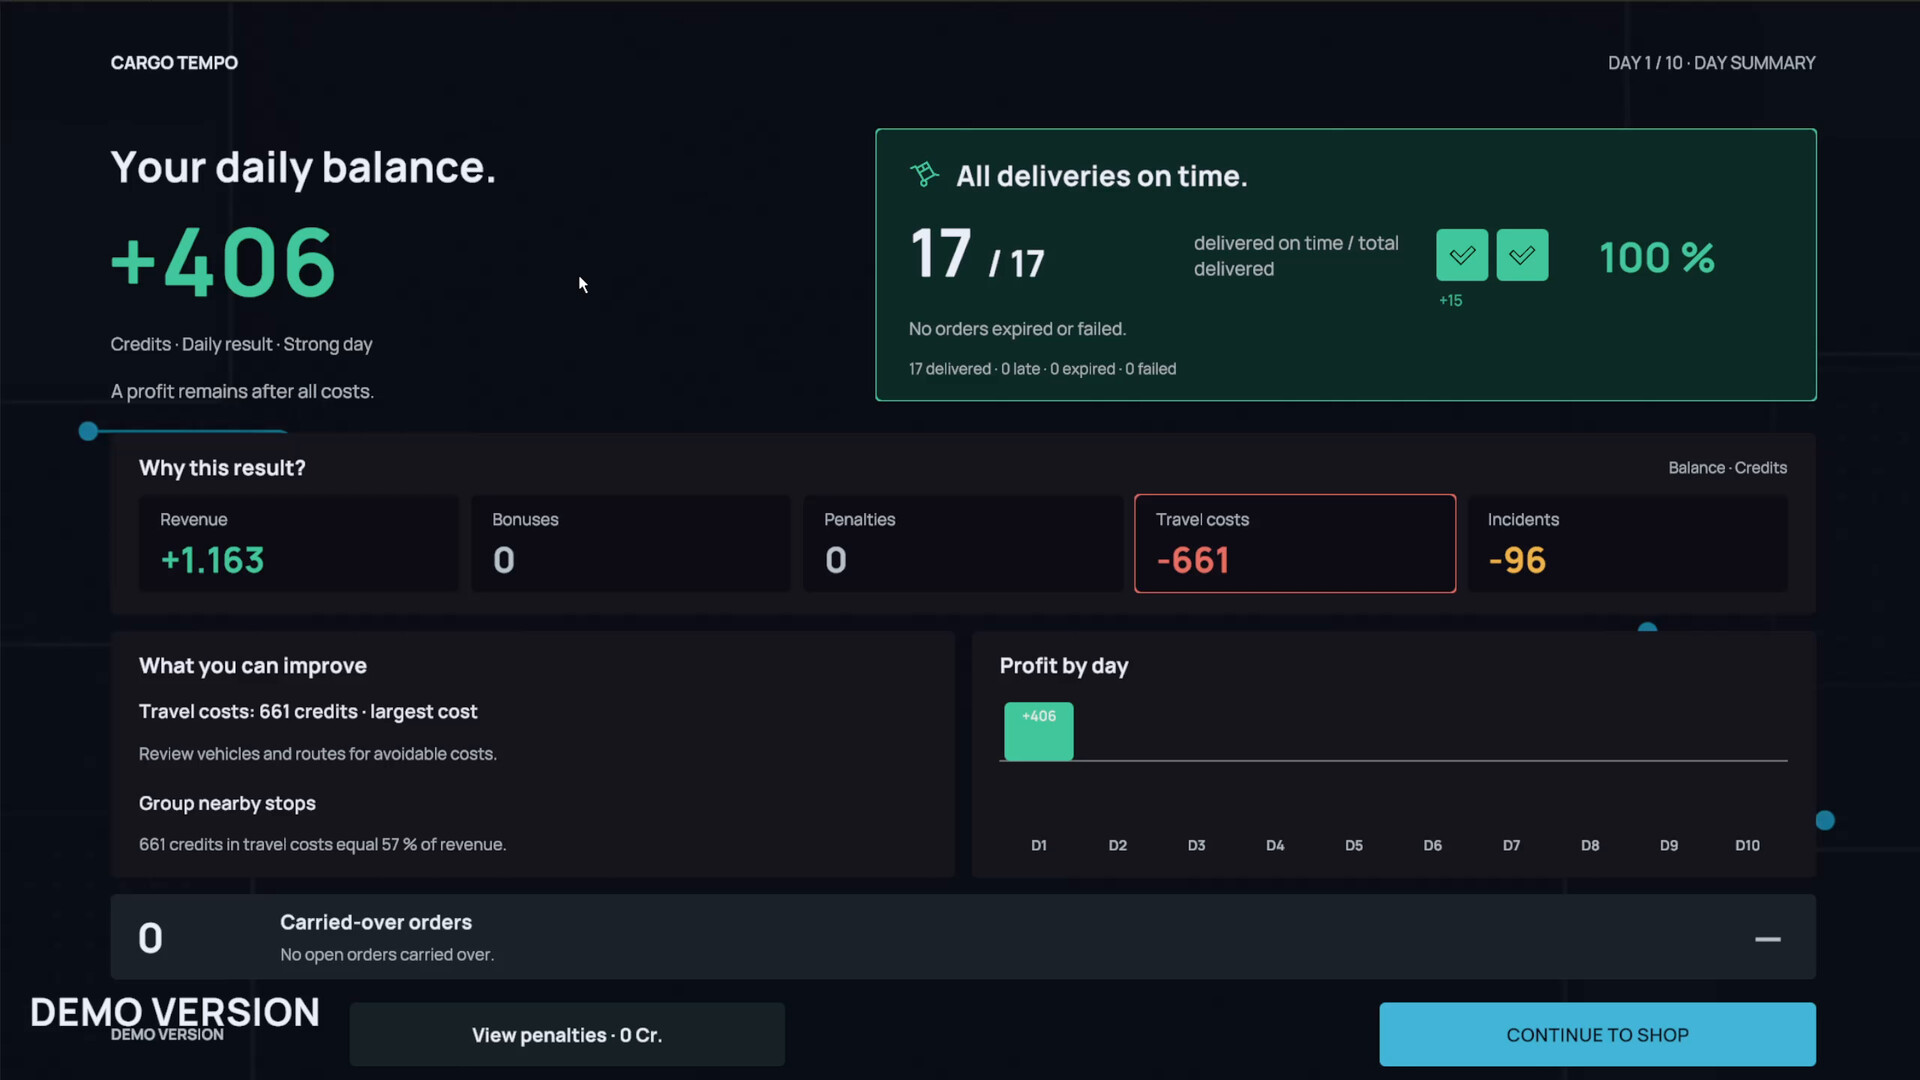Viewport: 1920px width, 1080px height.
Task: Click the +406 daily balance figure
Action: click(x=223, y=262)
